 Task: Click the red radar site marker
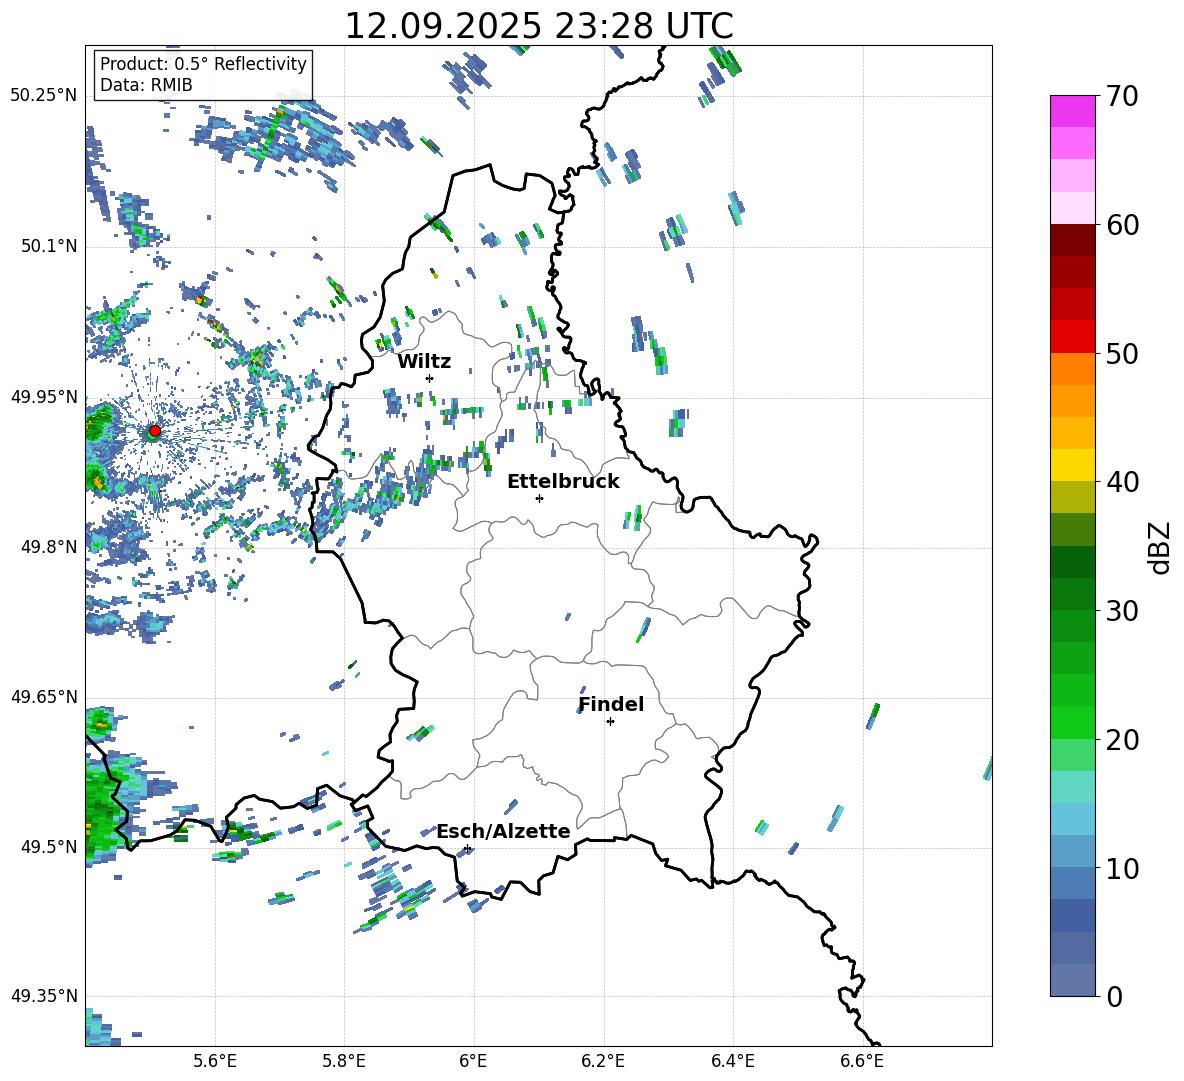[155, 431]
